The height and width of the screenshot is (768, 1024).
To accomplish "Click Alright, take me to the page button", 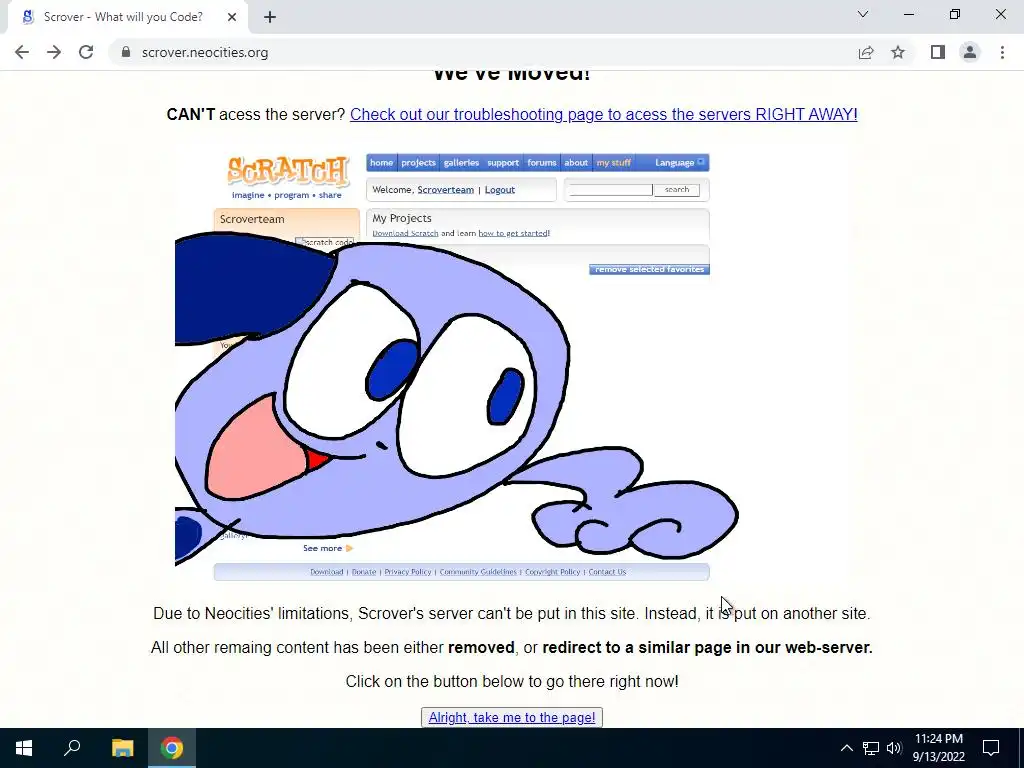I will pyautogui.click(x=512, y=717).
